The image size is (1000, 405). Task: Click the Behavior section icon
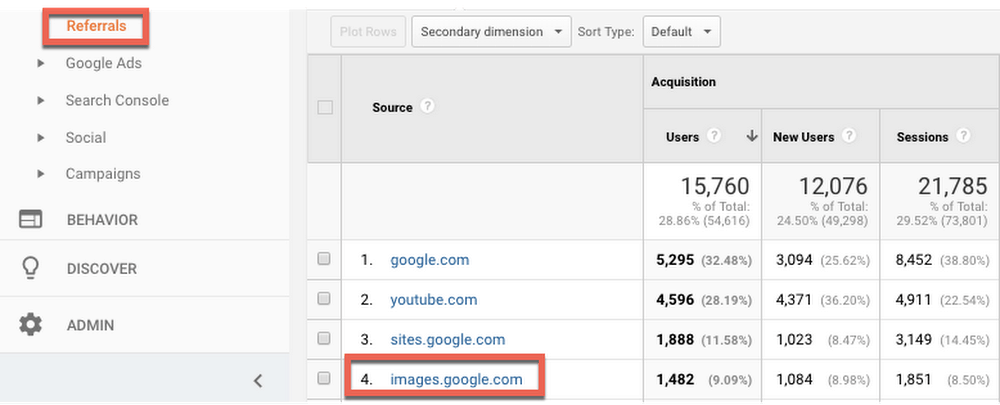click(31, 220)
